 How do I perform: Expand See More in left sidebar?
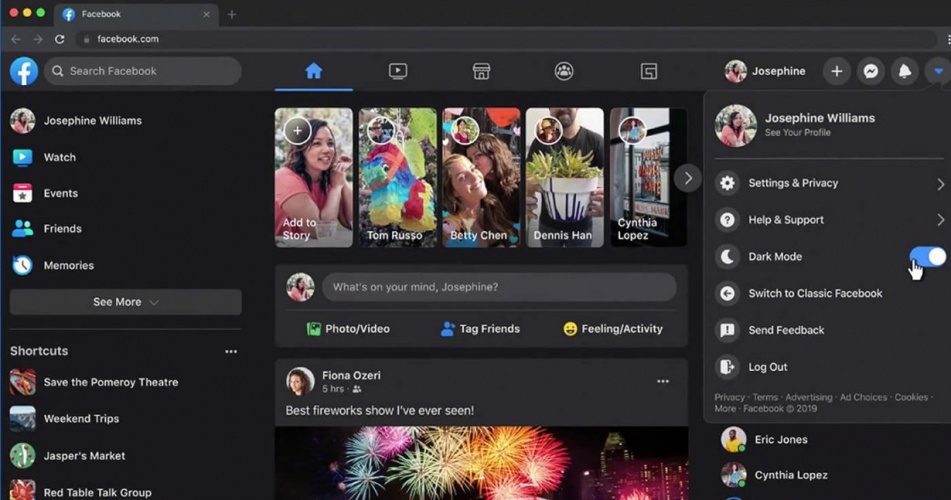[126, 302]
